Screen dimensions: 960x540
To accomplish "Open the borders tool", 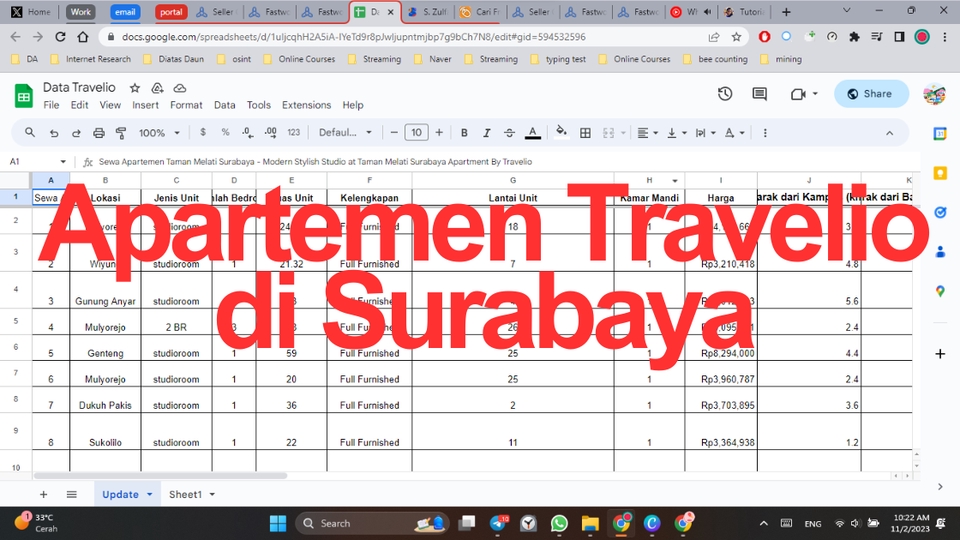I will coord(585,133).
